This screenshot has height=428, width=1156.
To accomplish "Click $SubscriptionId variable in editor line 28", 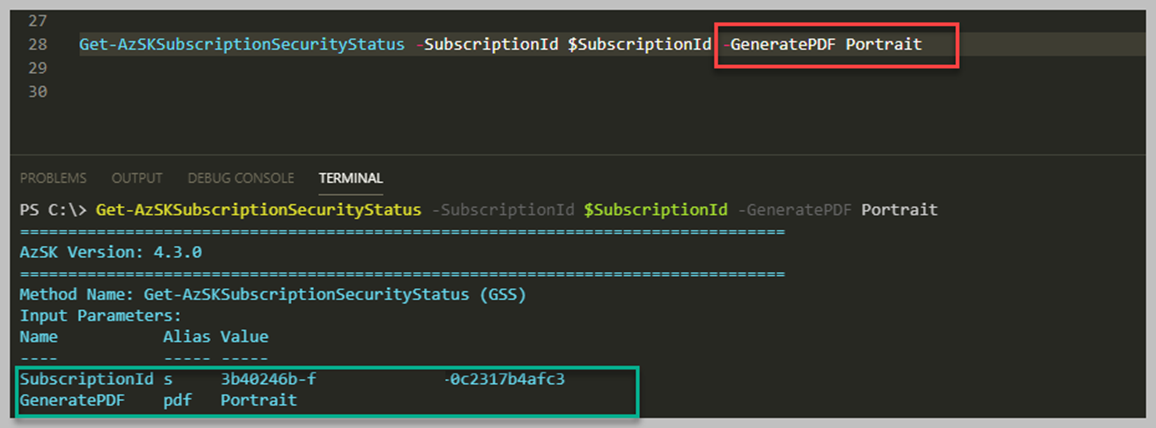I will point(639,44).
